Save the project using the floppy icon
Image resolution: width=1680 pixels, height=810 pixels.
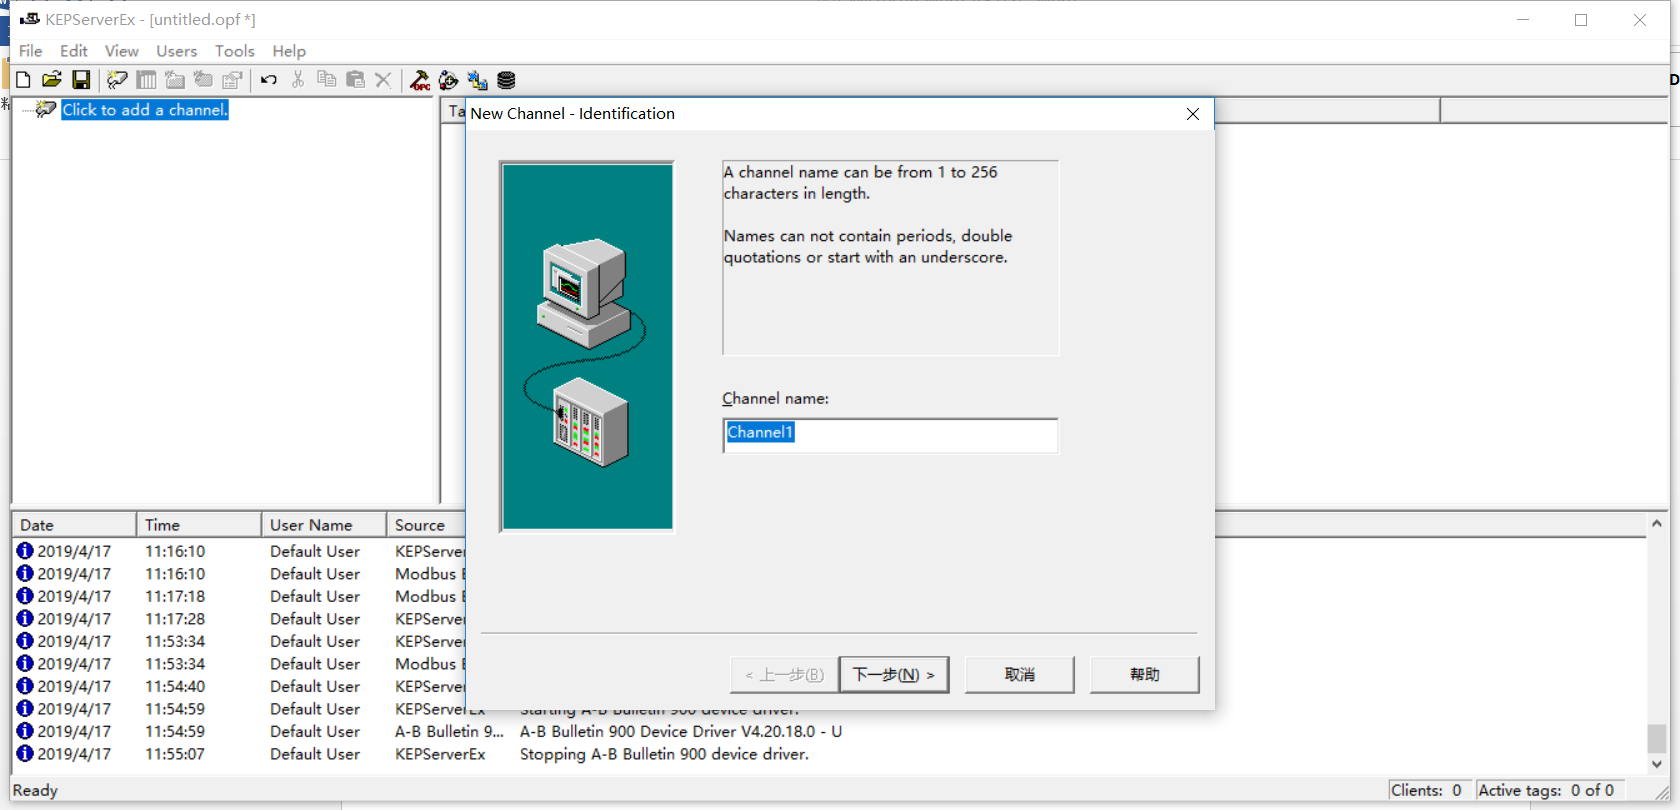pos(82,80)
